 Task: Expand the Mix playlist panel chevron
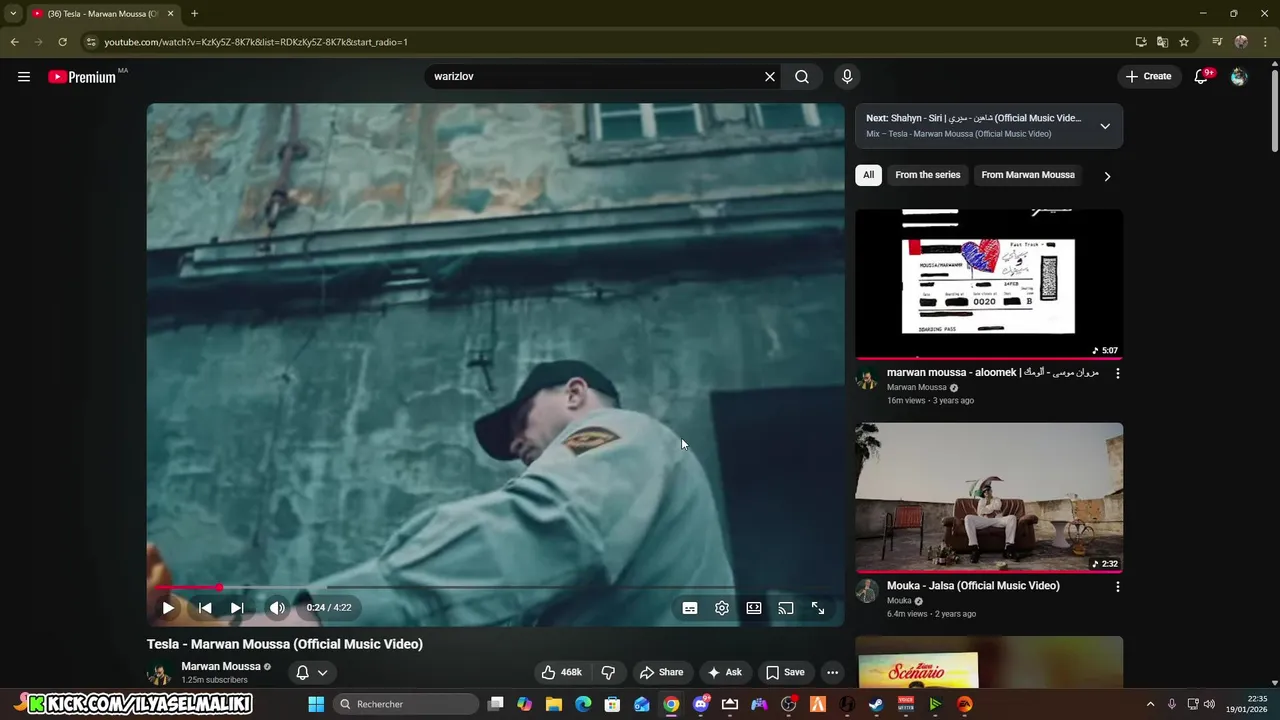(x=1105, y=126)
